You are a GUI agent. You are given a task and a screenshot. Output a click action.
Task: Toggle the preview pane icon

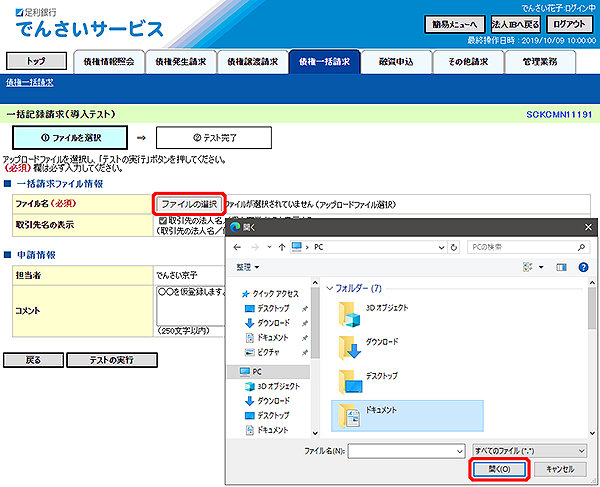tap(560, 267)
